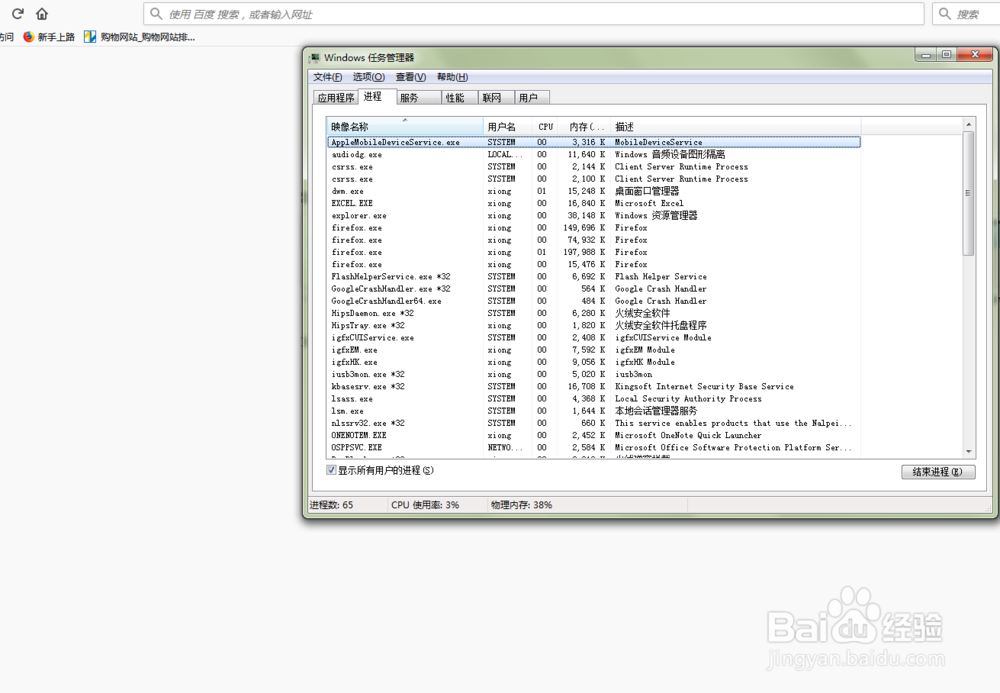
Task: Select the explorer.exe process
Action: (594, 215)
